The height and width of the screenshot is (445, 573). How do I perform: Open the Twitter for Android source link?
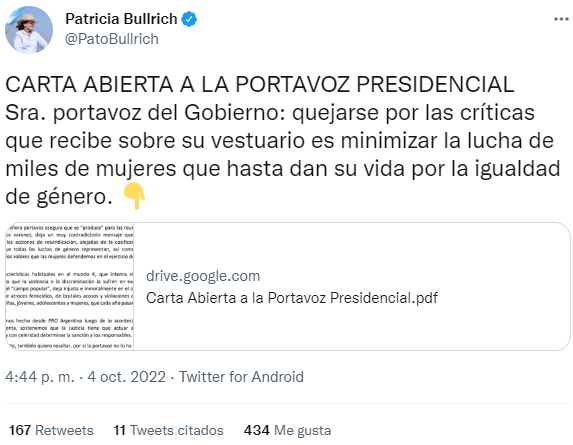pos(241,377)
